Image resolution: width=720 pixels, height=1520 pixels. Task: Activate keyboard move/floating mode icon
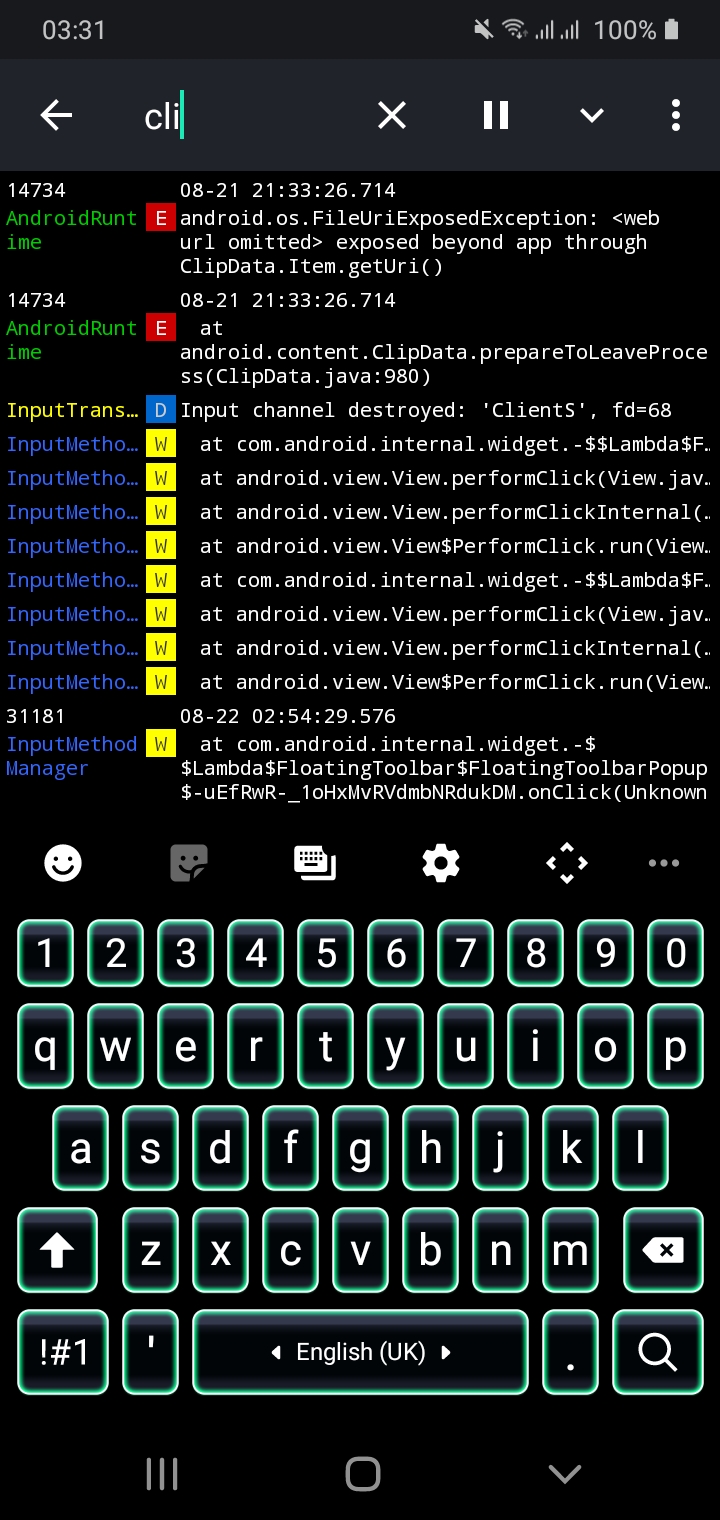click(567, 862)
